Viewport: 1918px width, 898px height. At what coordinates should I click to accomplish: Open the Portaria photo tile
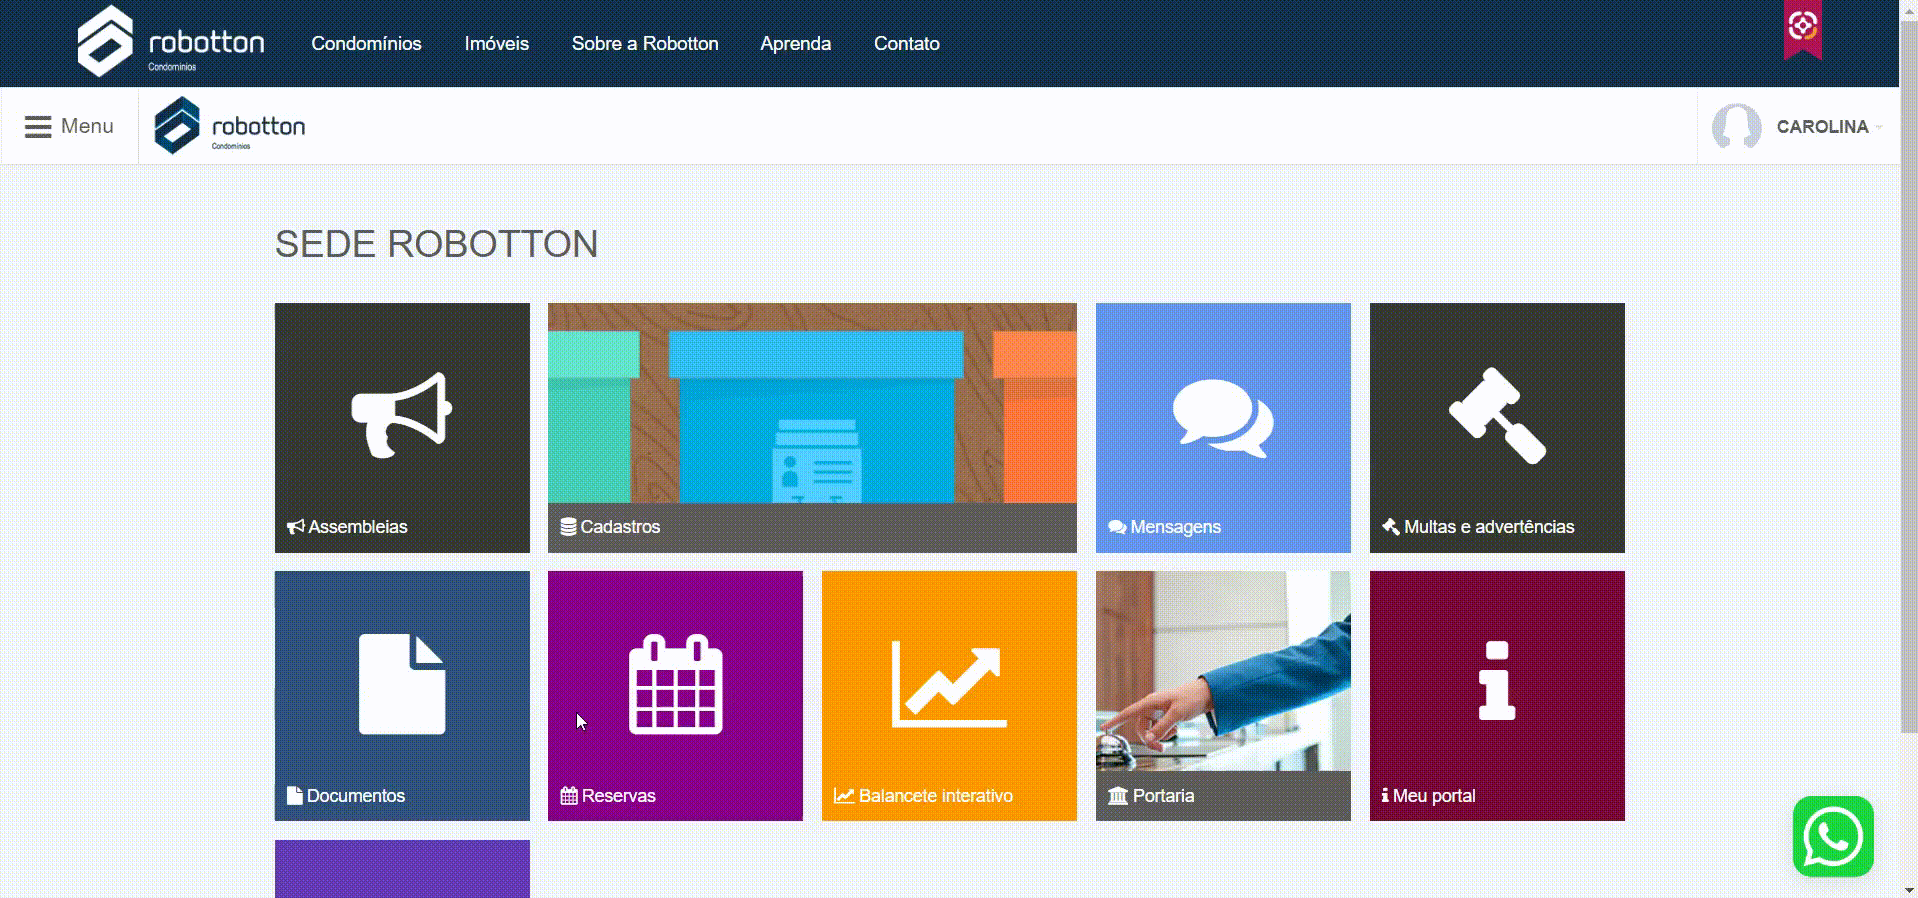pos(1222,695)
